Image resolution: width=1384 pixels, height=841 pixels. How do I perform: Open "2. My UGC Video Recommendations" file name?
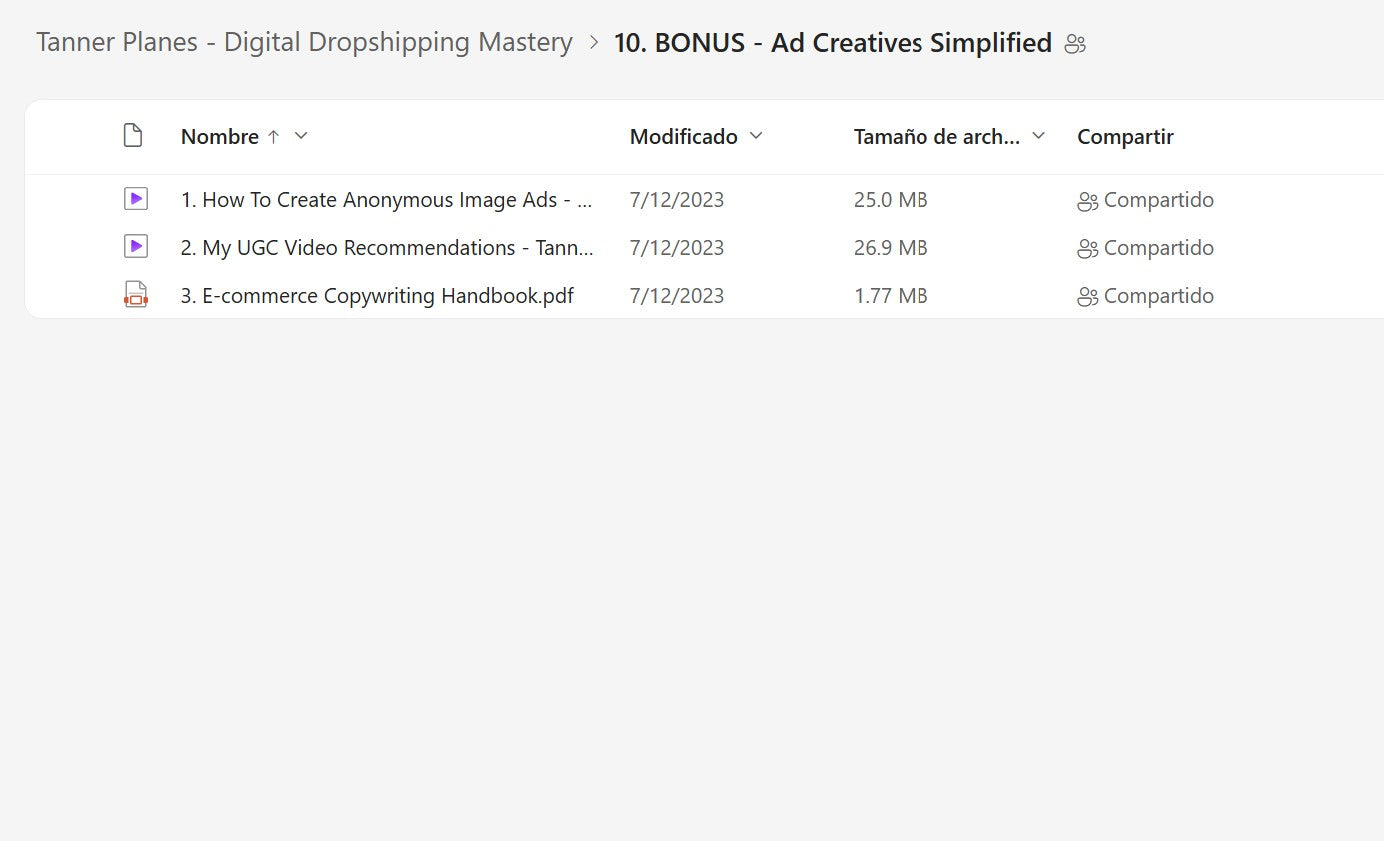[386, 248]
